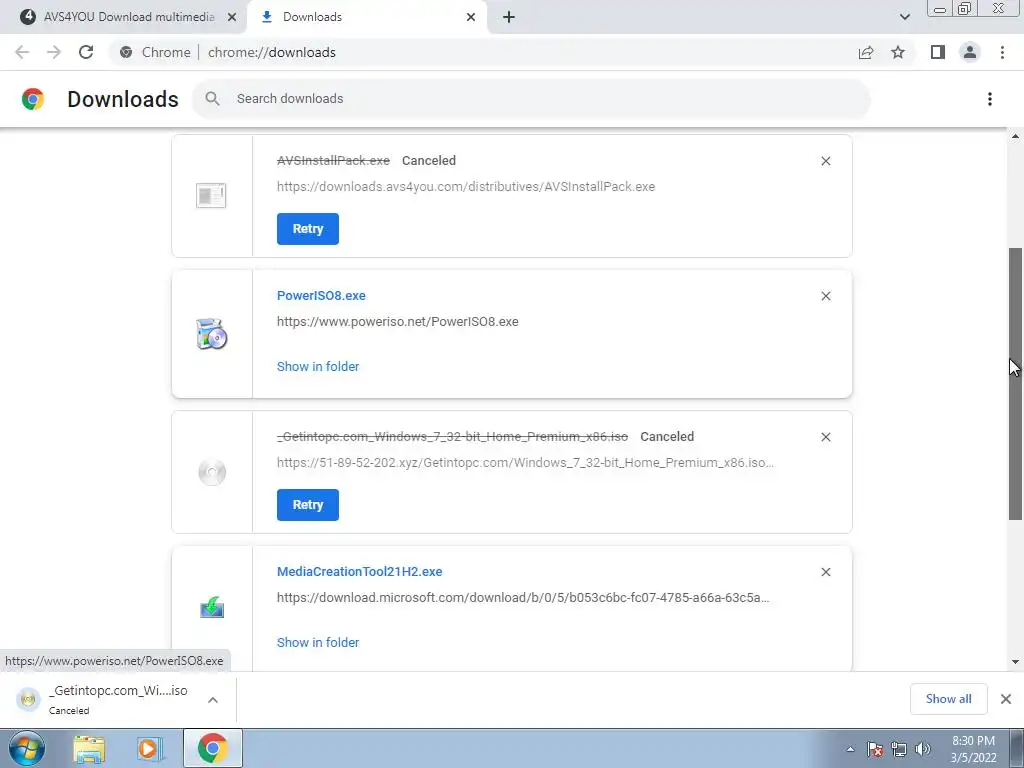
Task: Click the PowerISO8.exe file icon
Action: click(212, 334)
